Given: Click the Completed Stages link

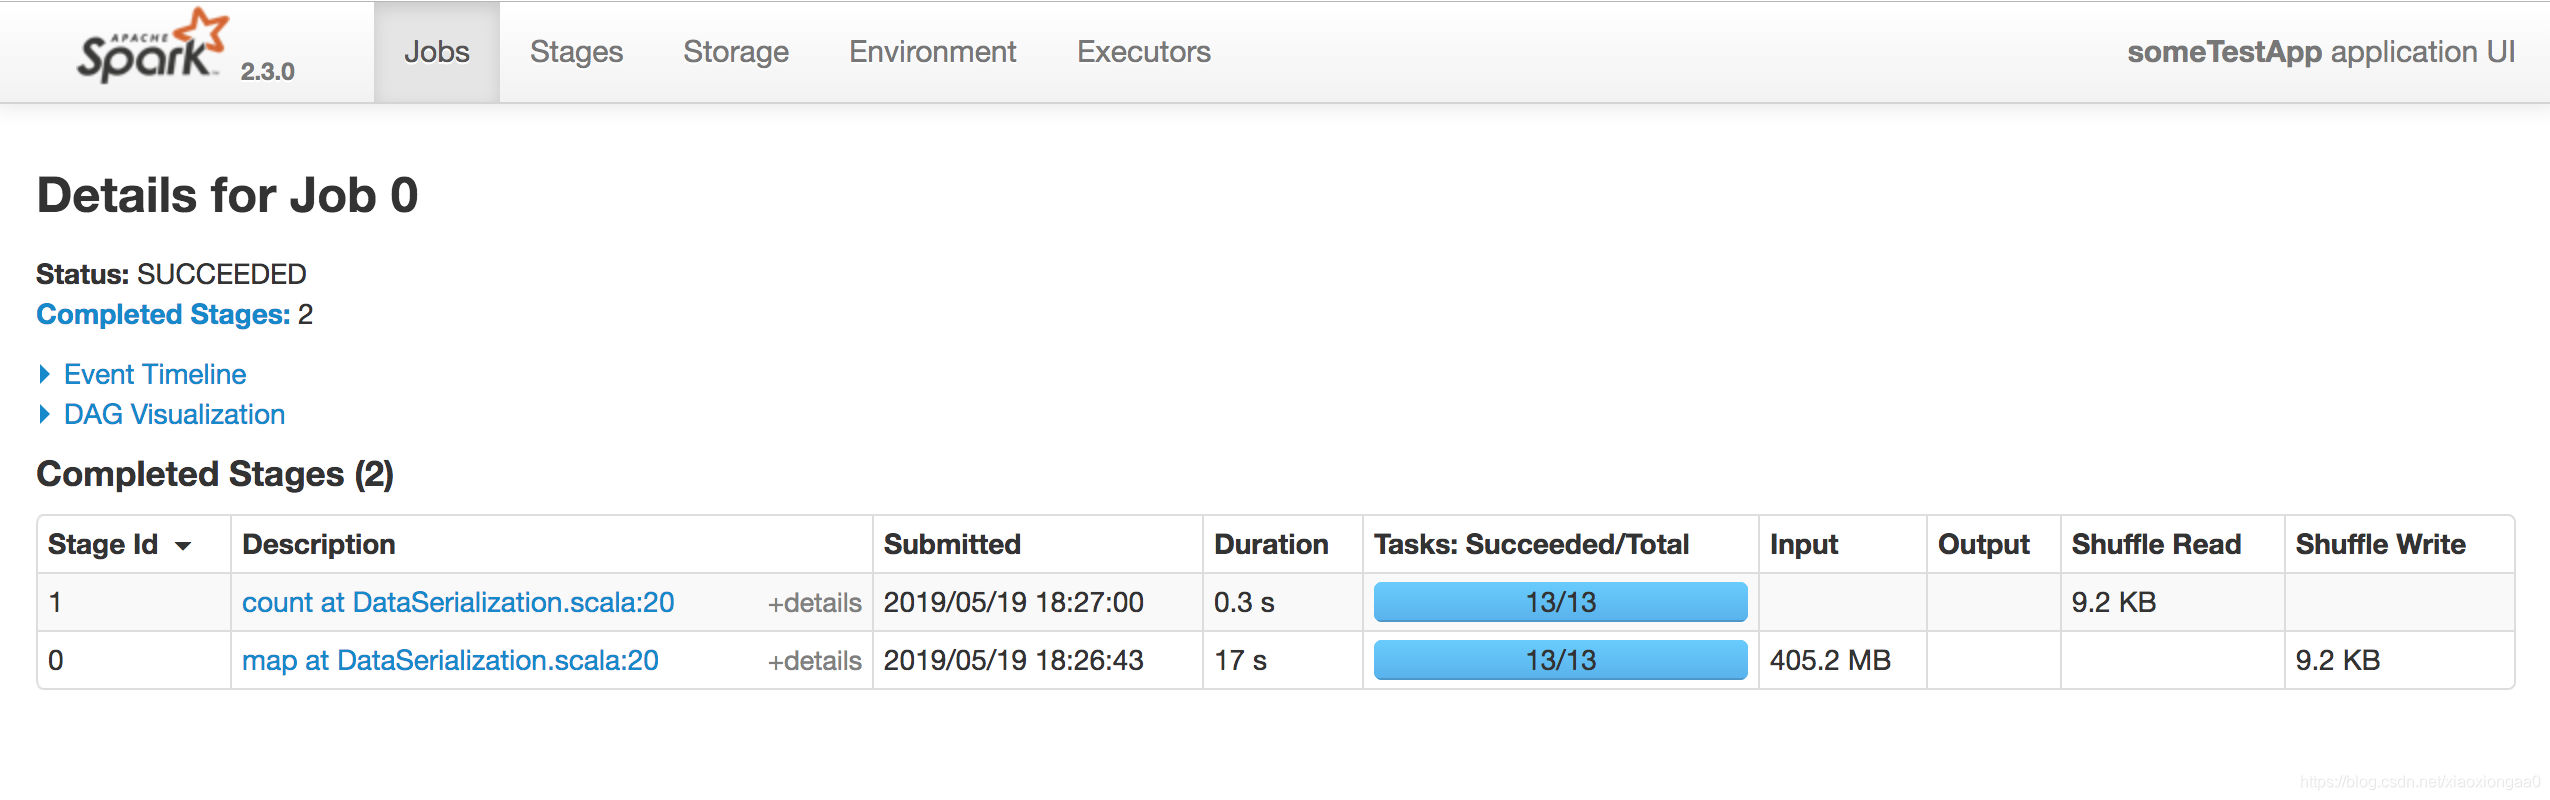Looking at the screenshot, I should pyautogui.click(x=163, y=314).
